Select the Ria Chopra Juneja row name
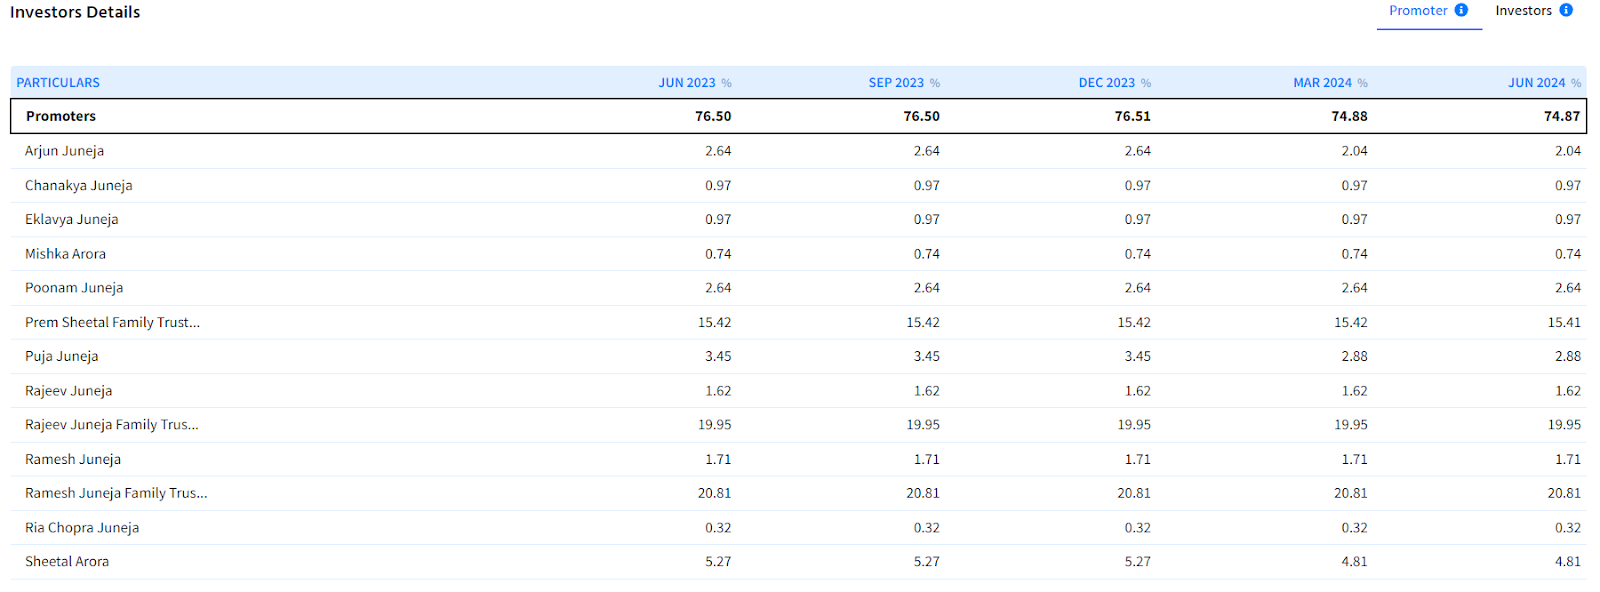This screenshot has height=592, width=1600. [82, 528]
